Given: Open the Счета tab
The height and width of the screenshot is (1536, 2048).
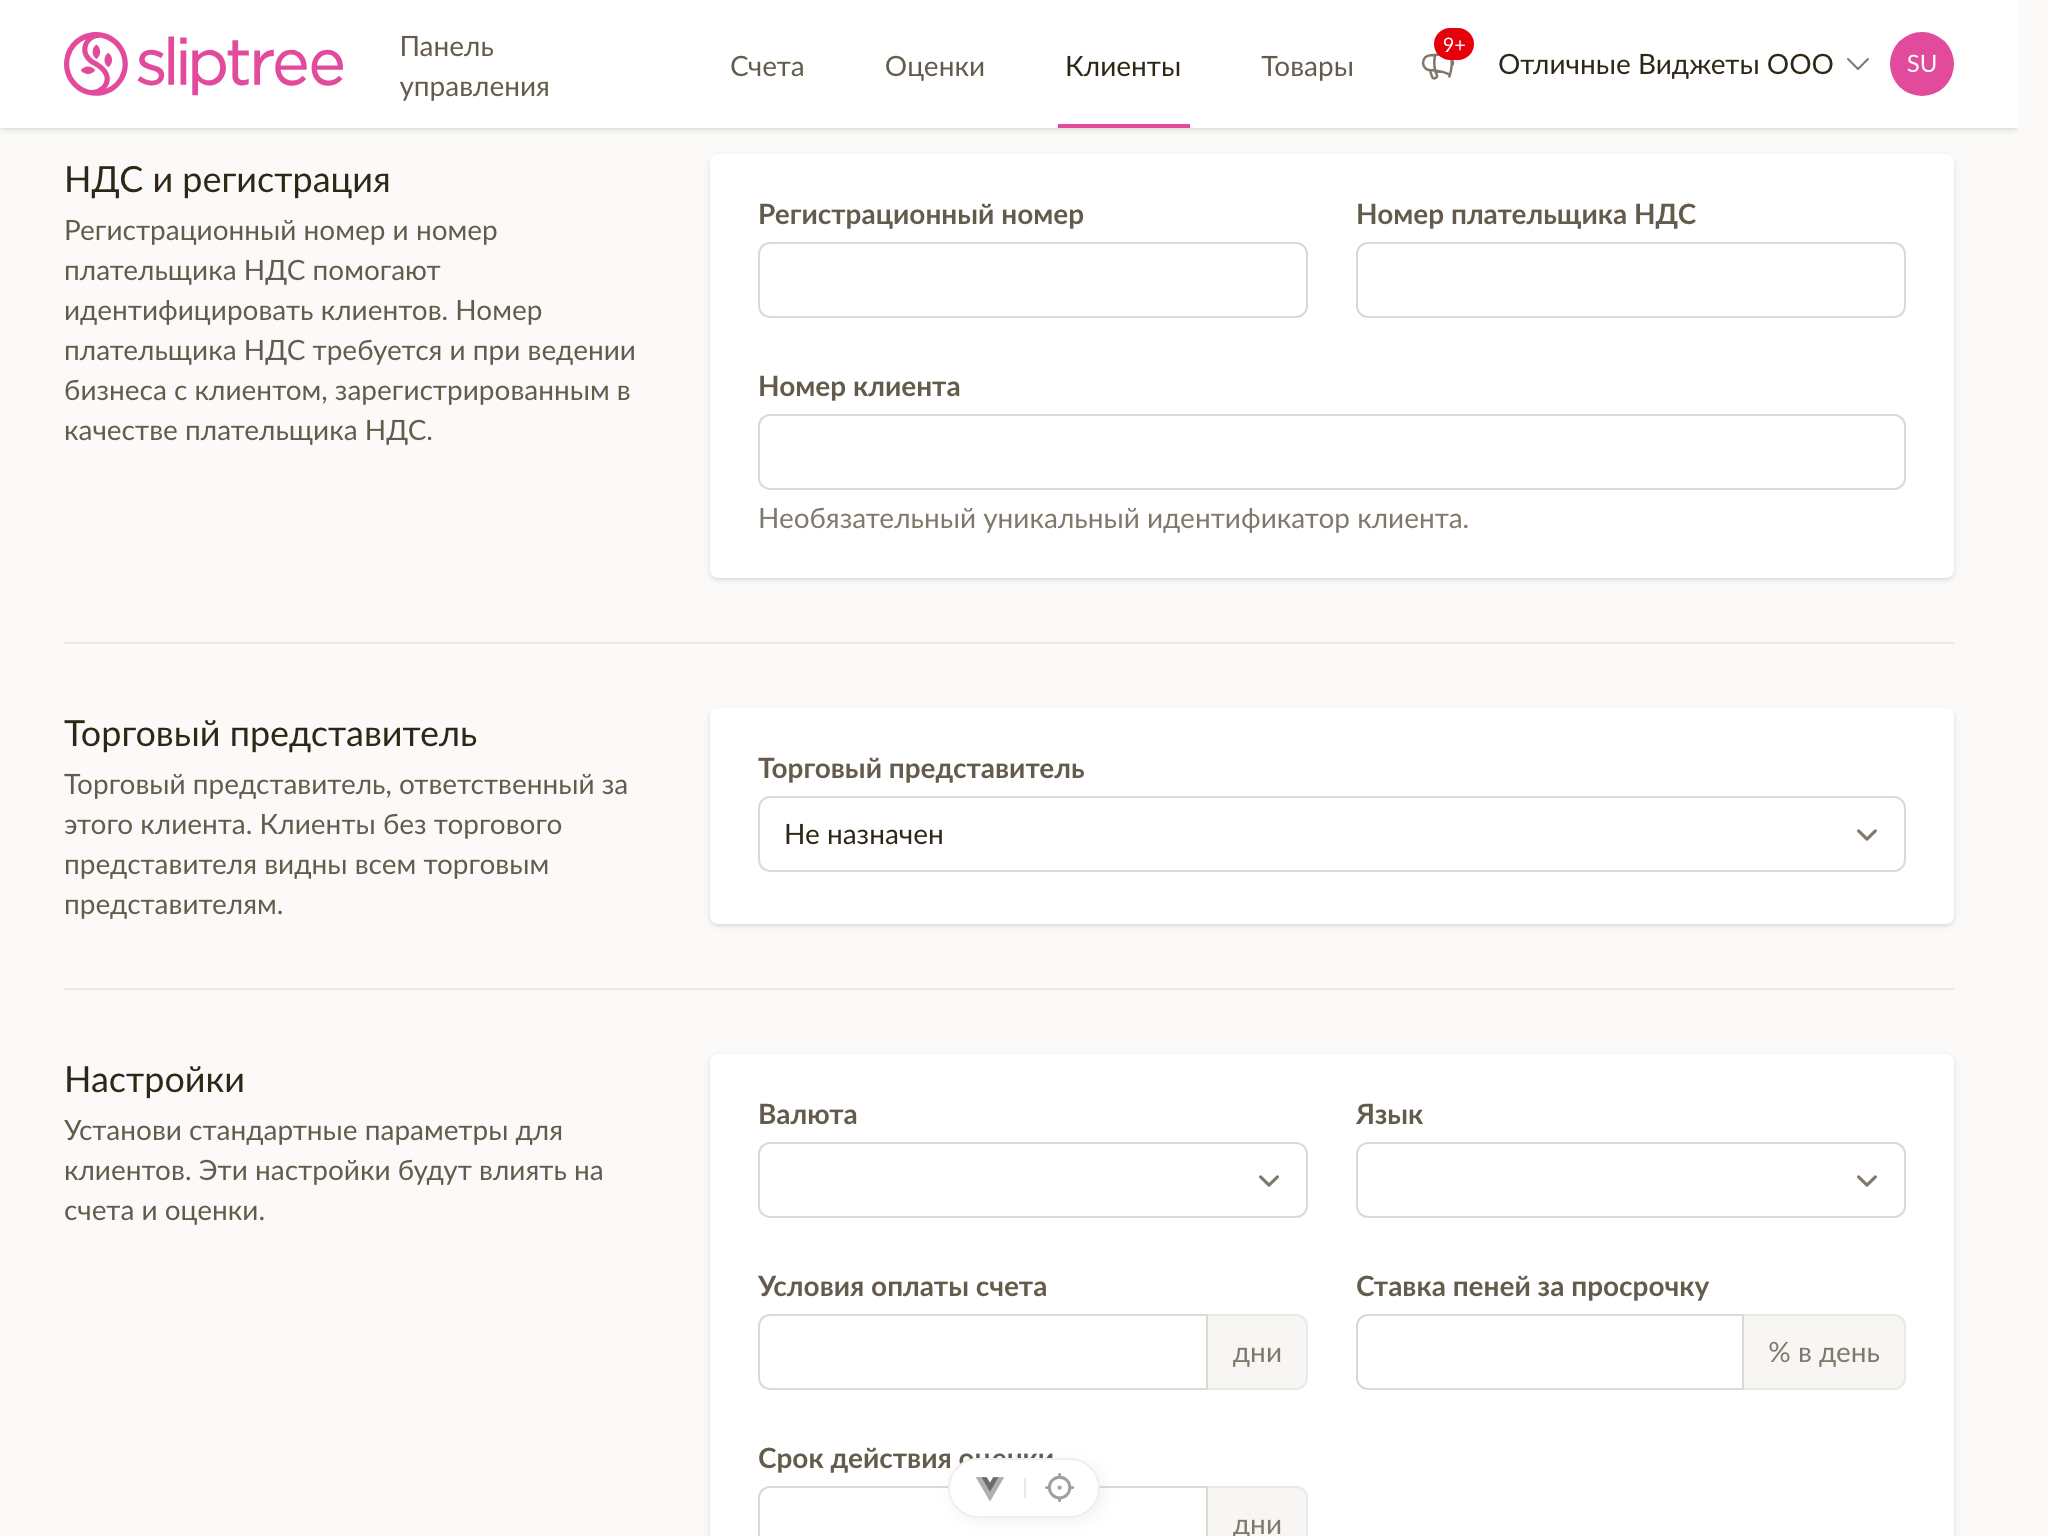Looking at the screenshot, I should (767, 66).
